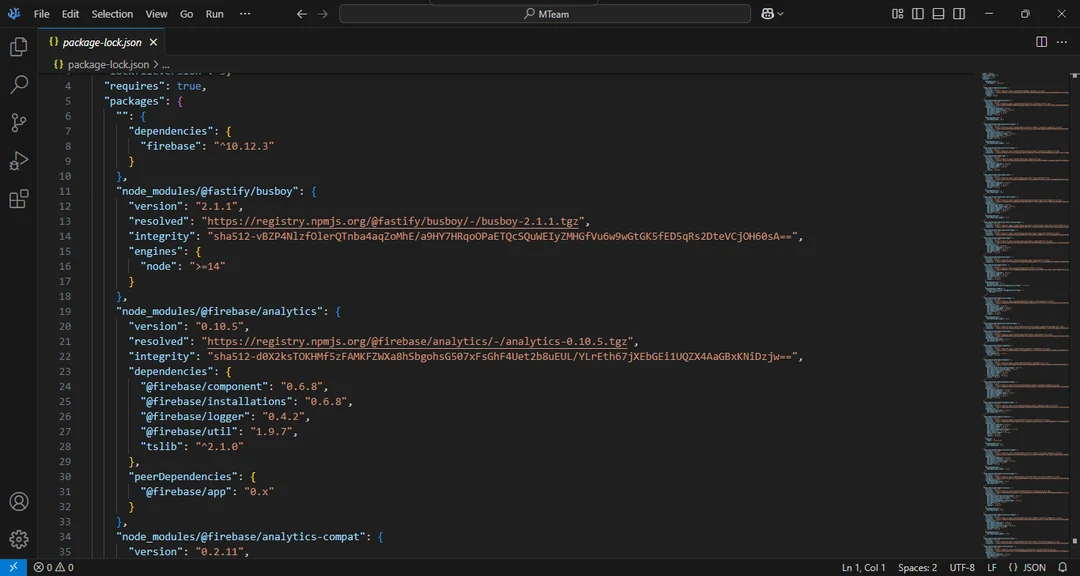Open the notifications bell
The height and width of the screenshot is (576, 1080).
(x=1062, y=568)
